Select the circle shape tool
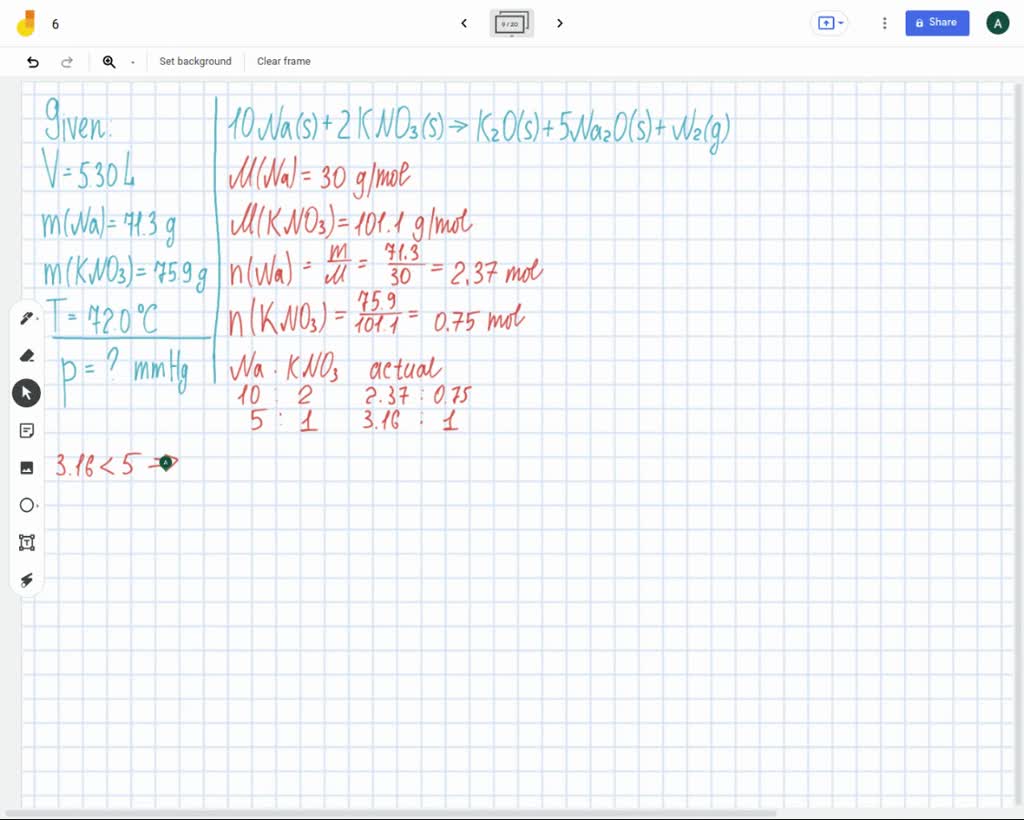The image size is (1024, 820). click(27, 505)
